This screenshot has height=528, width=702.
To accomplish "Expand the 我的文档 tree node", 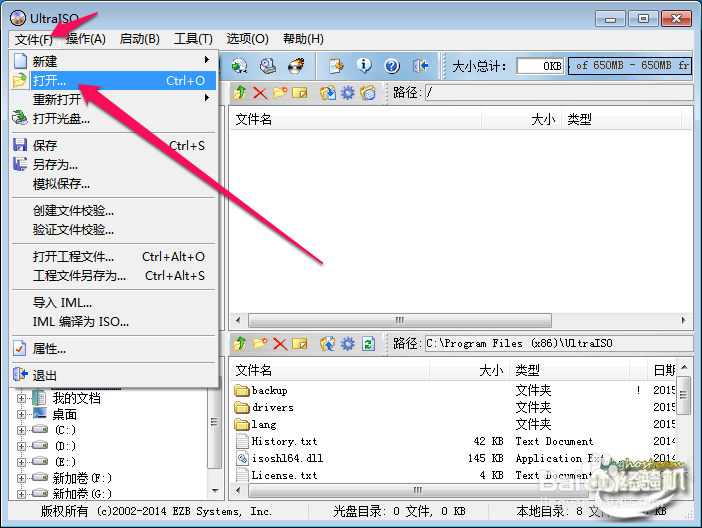I will 22,398.
